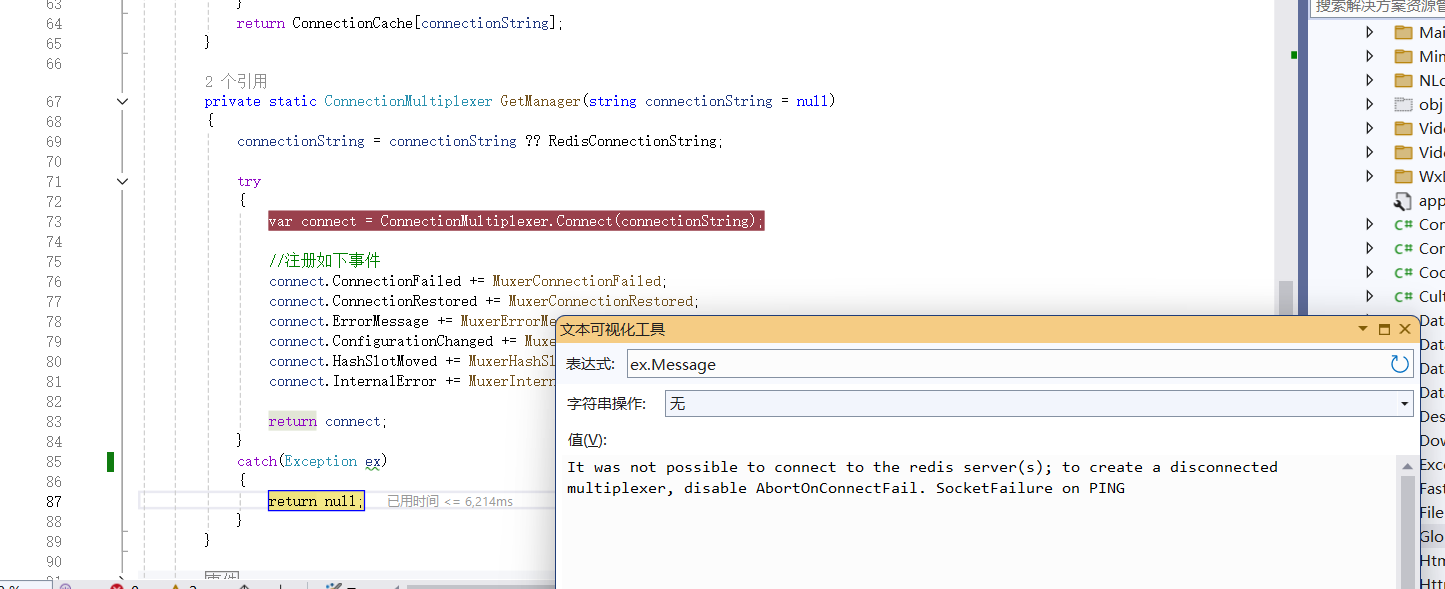This screenshot has width=1445, height=589.
Task: Expand the "NLo" folder node
Action: tap(1370, 80)
